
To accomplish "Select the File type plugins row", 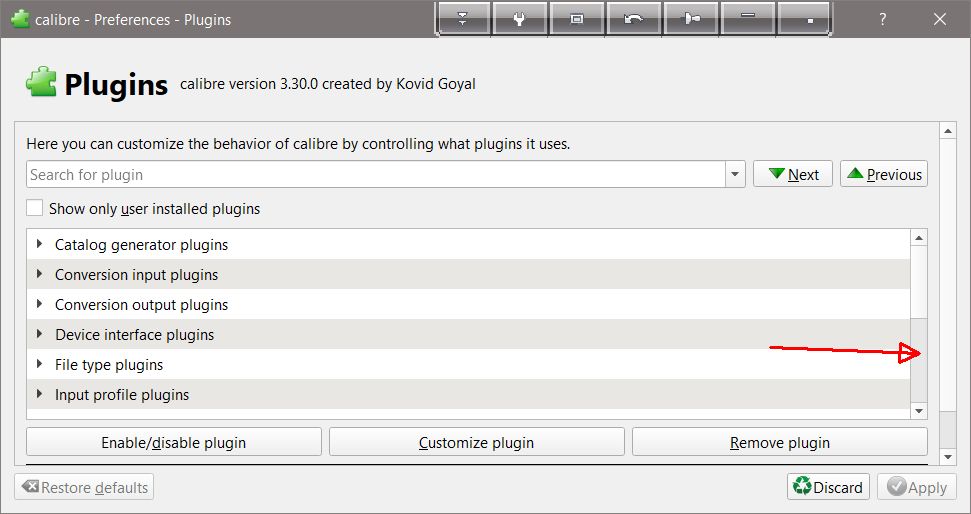I will [x=109, y=365].
